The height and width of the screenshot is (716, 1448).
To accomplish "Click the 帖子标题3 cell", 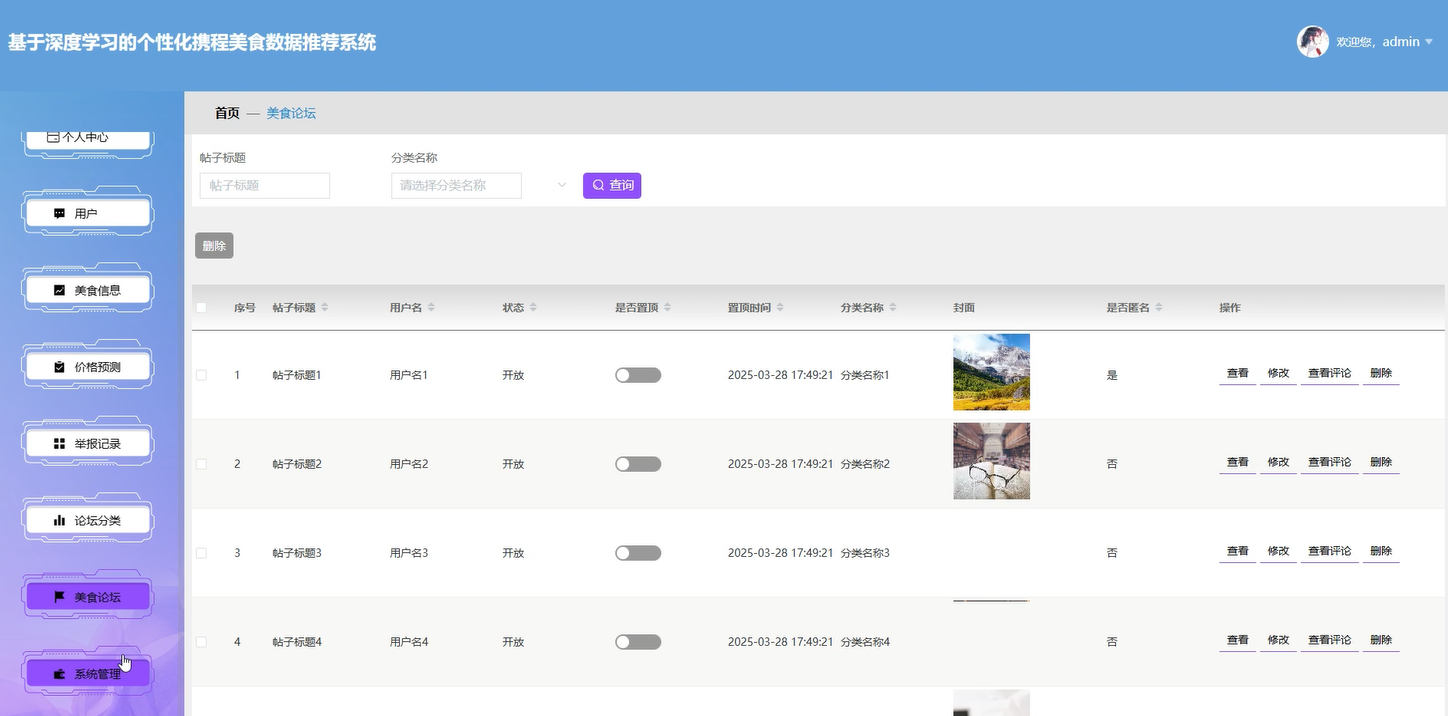I will click(x=297, y=553).
